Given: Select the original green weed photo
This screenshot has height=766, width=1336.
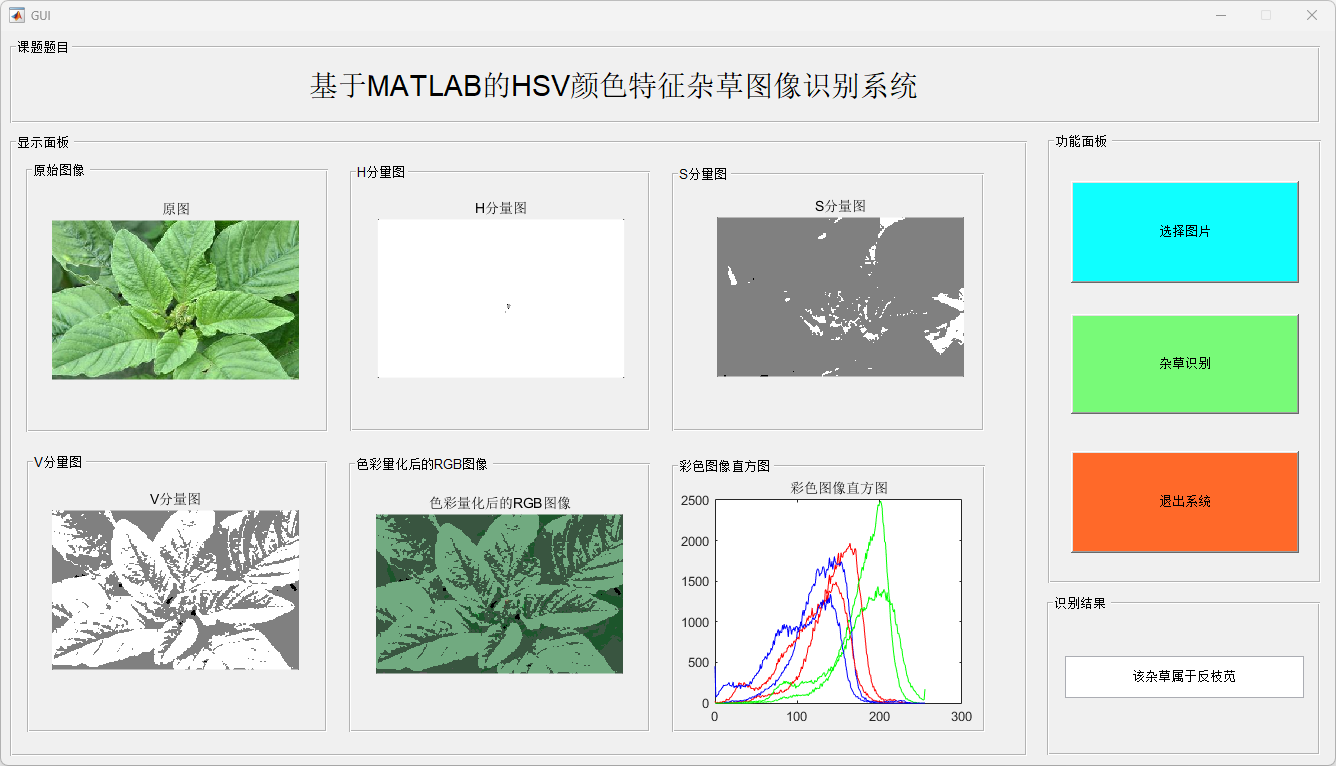Looking at the screenshot, I should tap(175, 300).
